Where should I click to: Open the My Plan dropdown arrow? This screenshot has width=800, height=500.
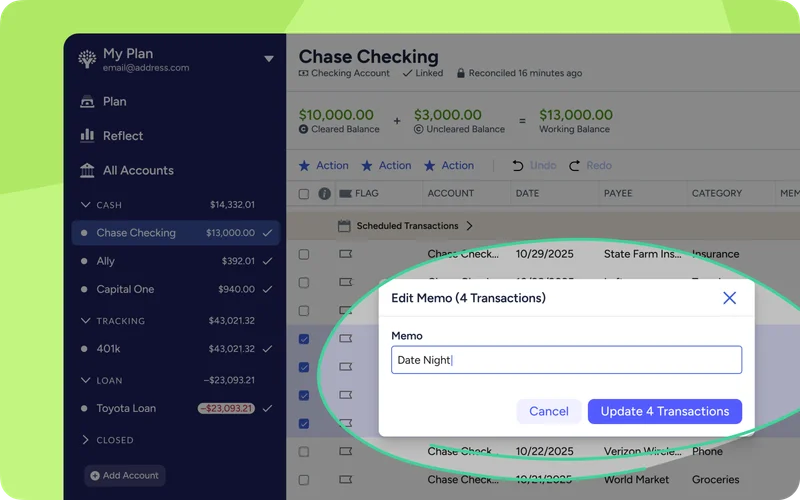[269, 59]
